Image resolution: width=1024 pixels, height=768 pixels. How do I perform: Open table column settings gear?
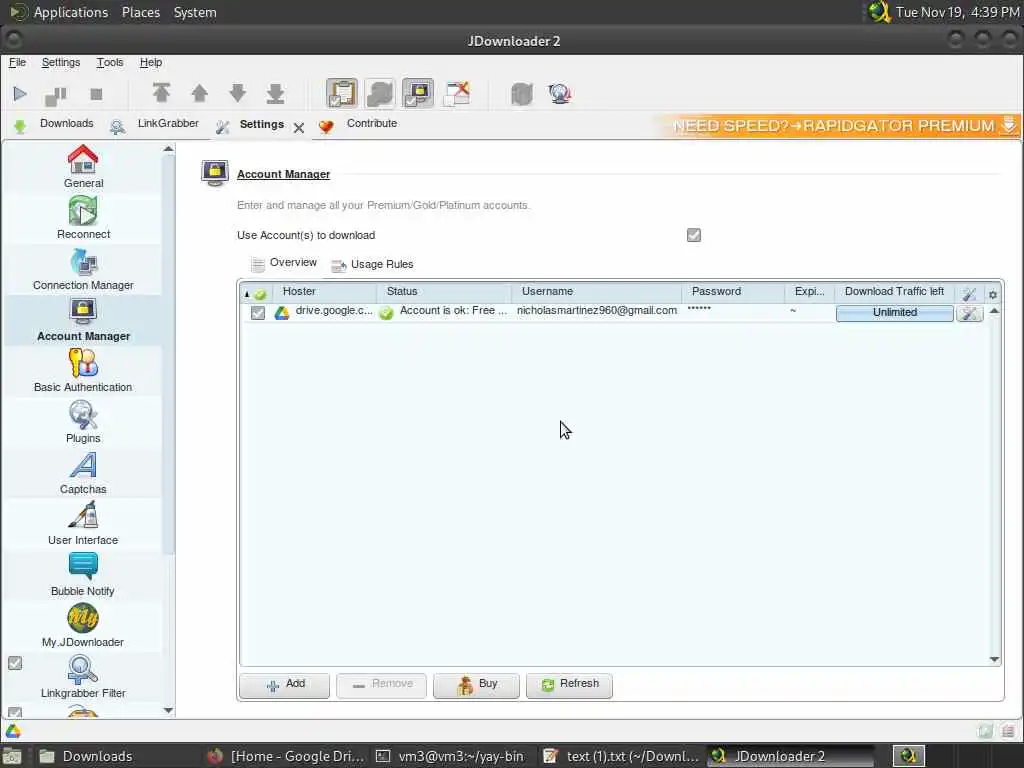coord(993,295)
